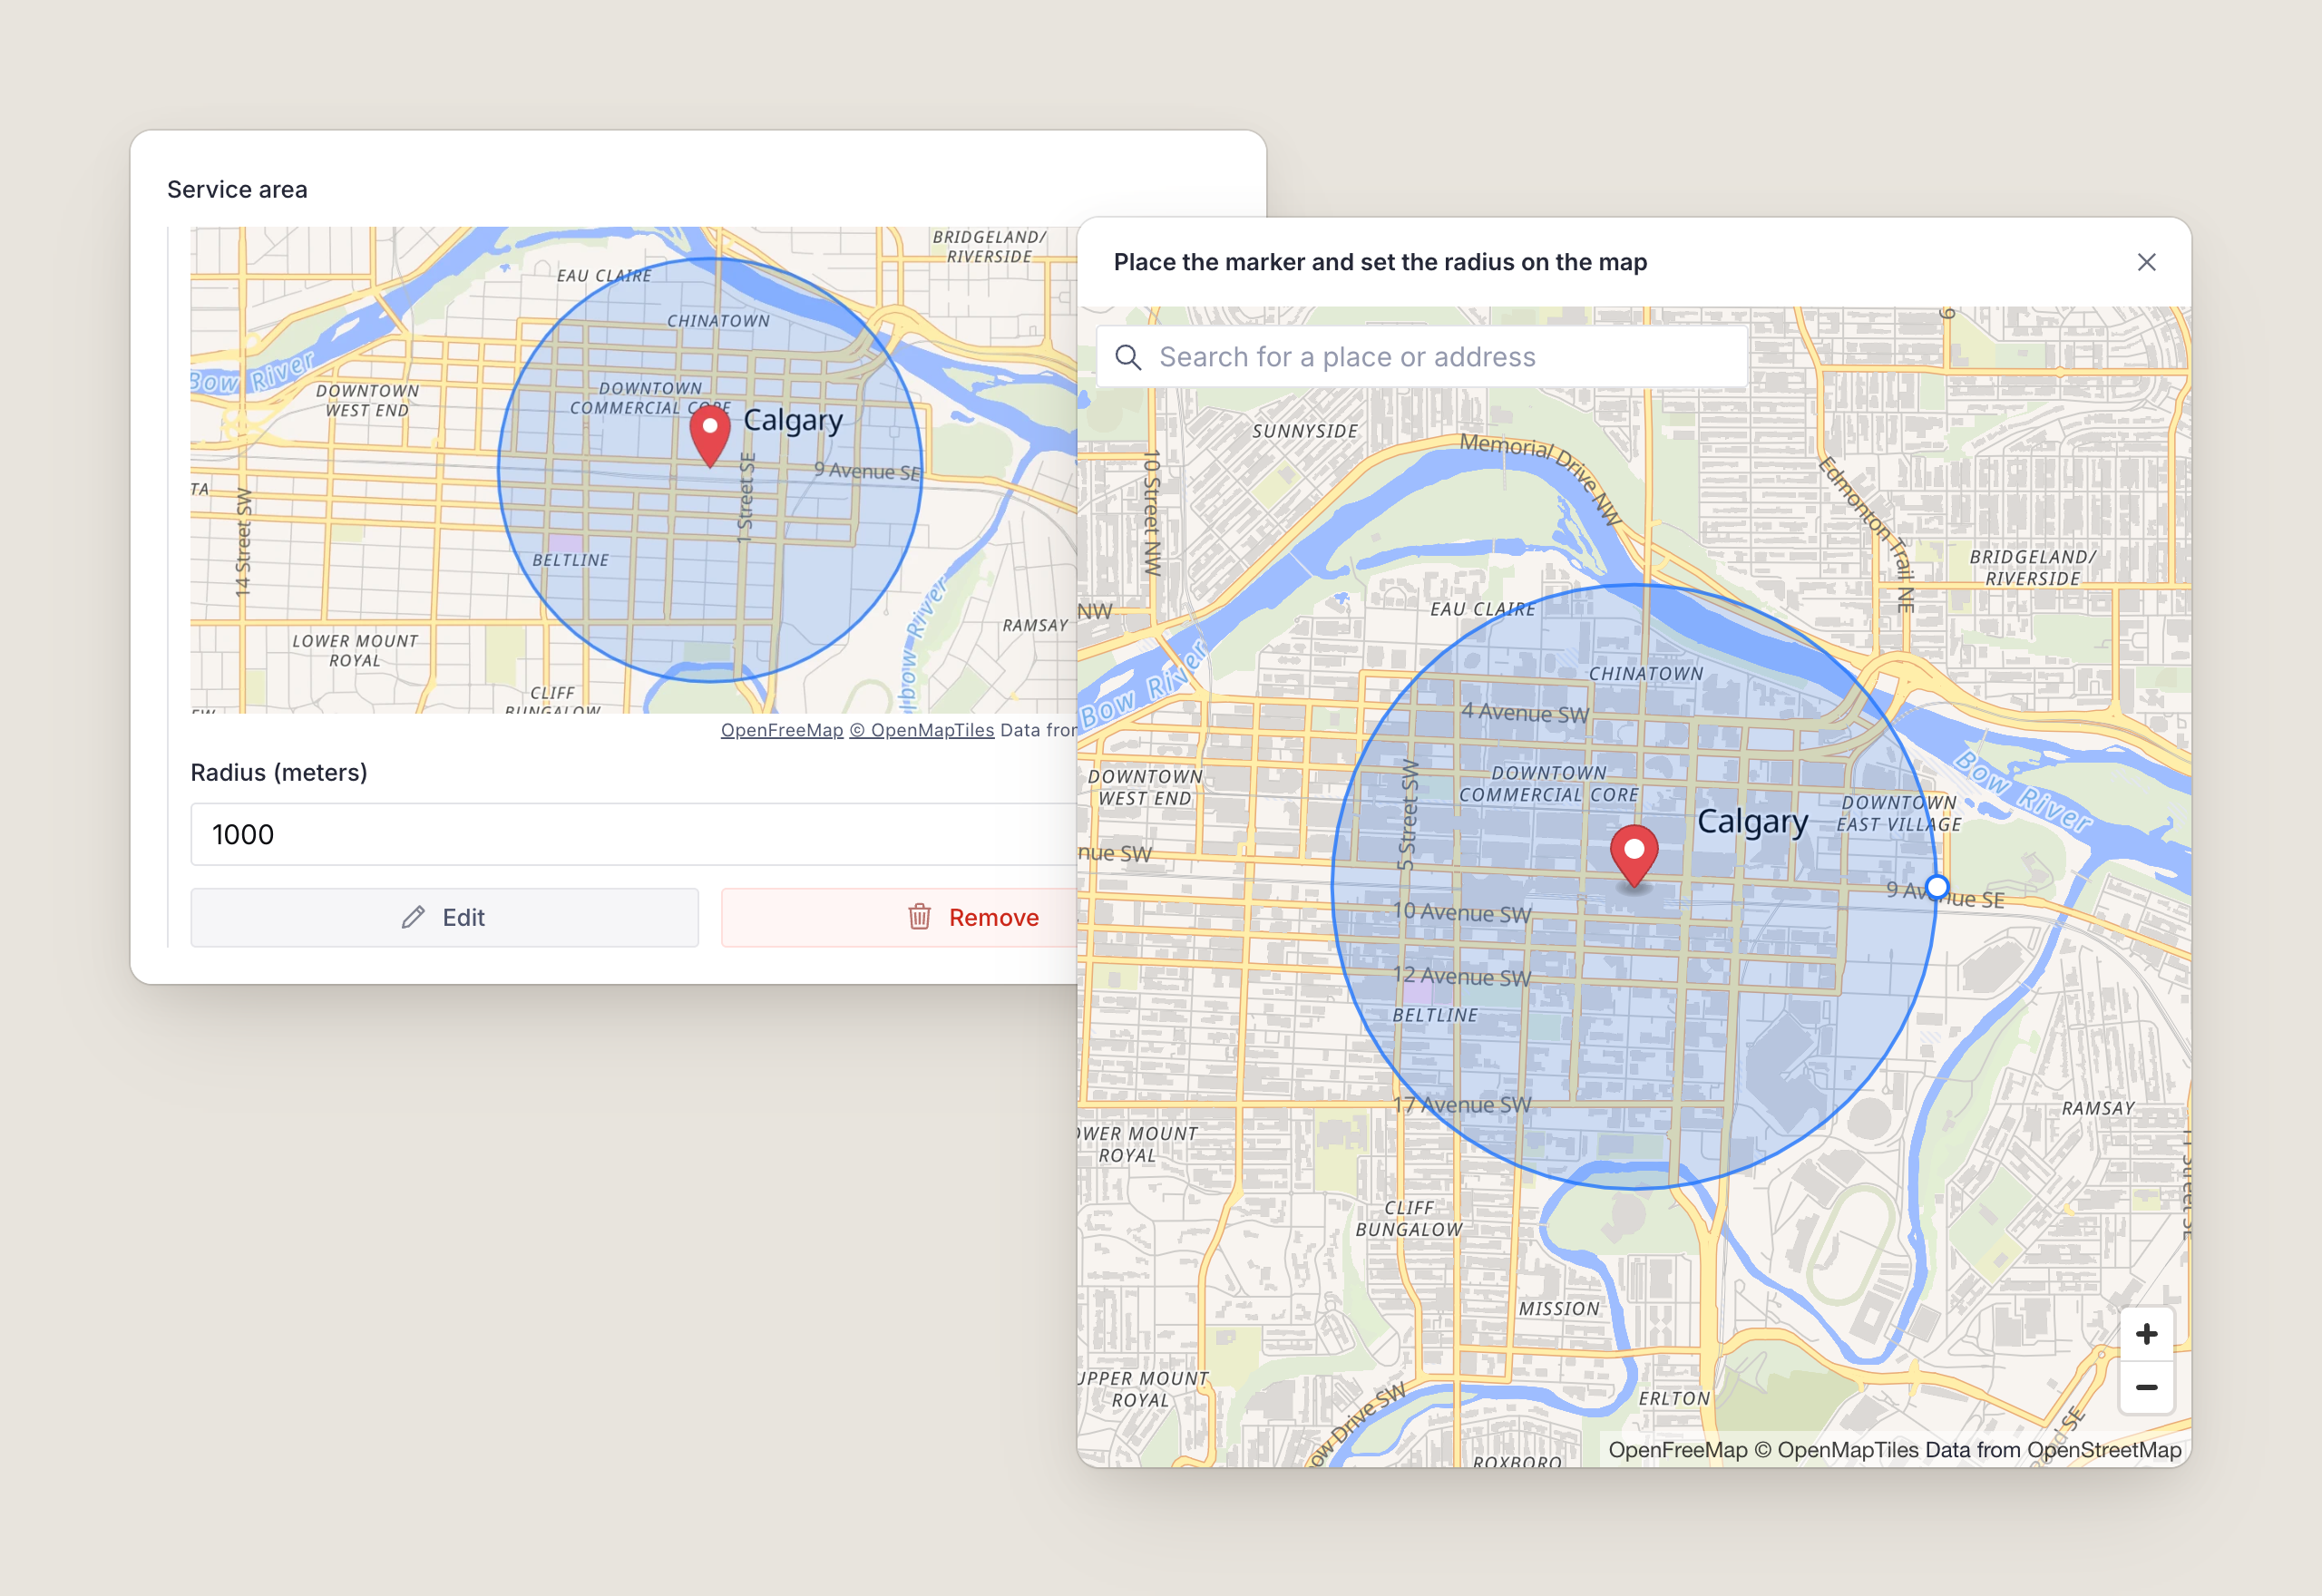Click the trash icon on Remove button

919,917
